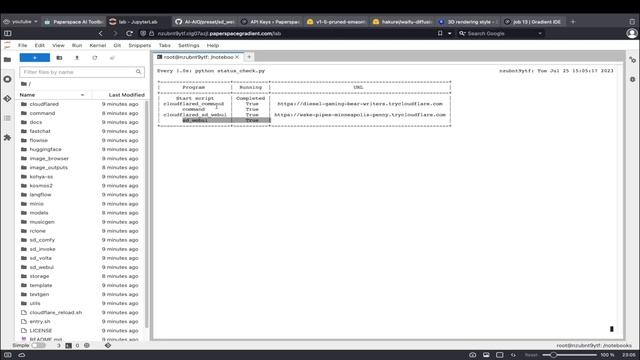Open the Extension Manager puzzle icon
The image size is (640, 360).
click(x=7, y=138)
